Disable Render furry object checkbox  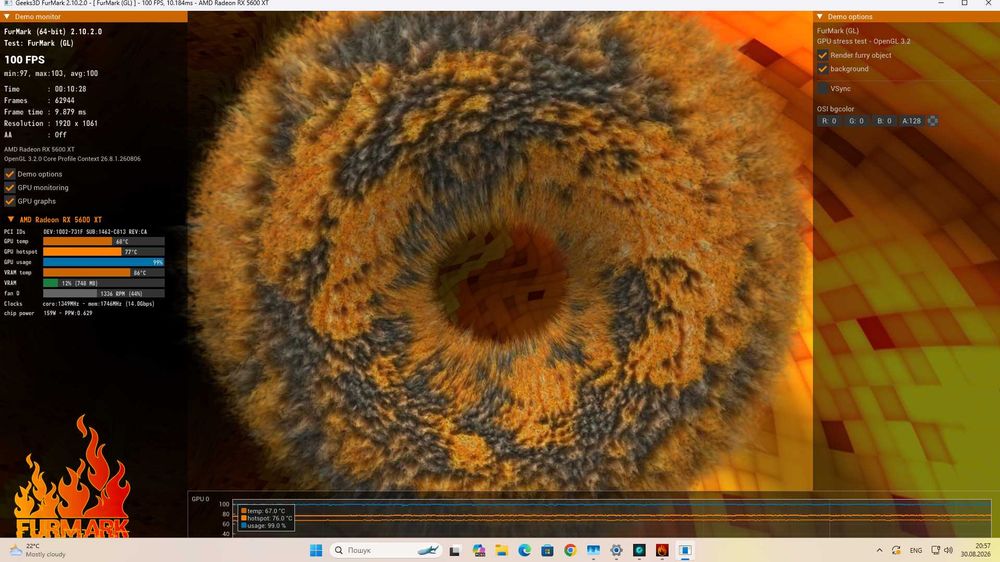(823, 55)
